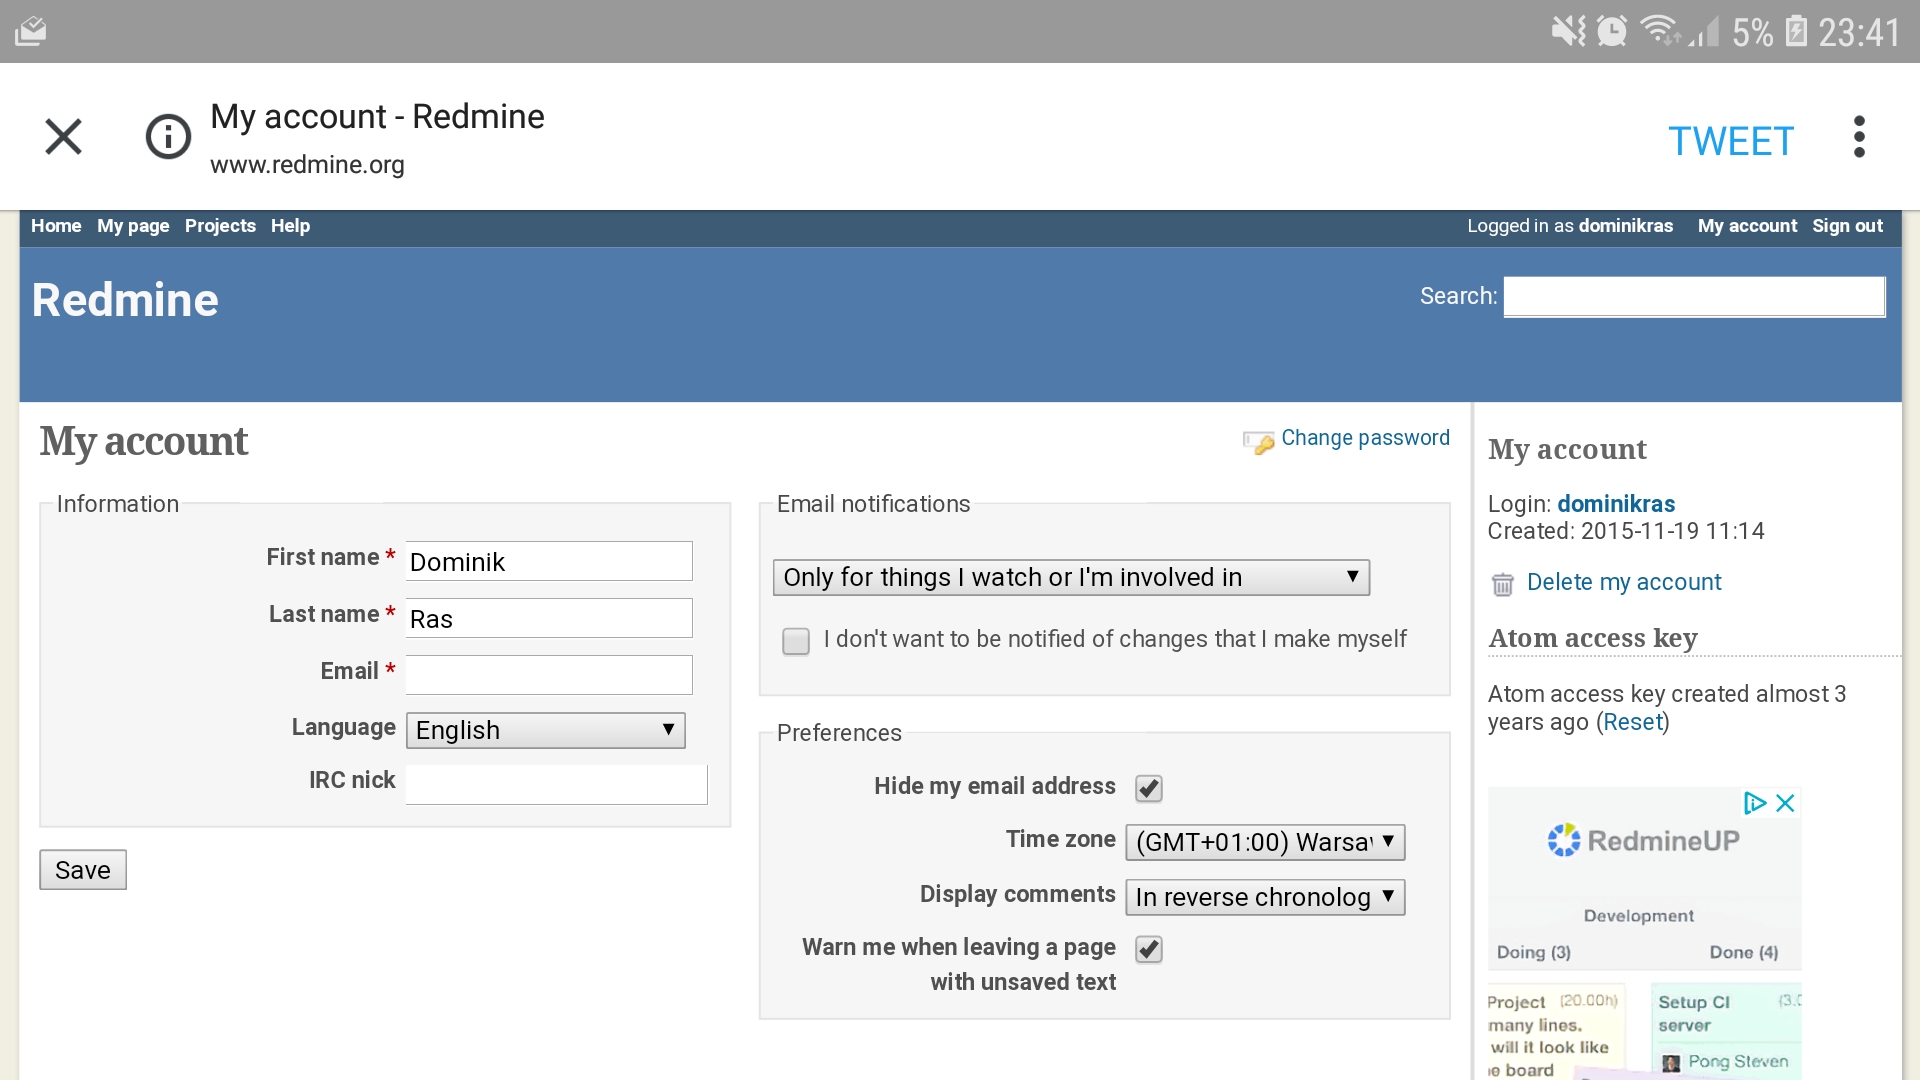
Task: Click Sign out
Action: point(1847,226)
